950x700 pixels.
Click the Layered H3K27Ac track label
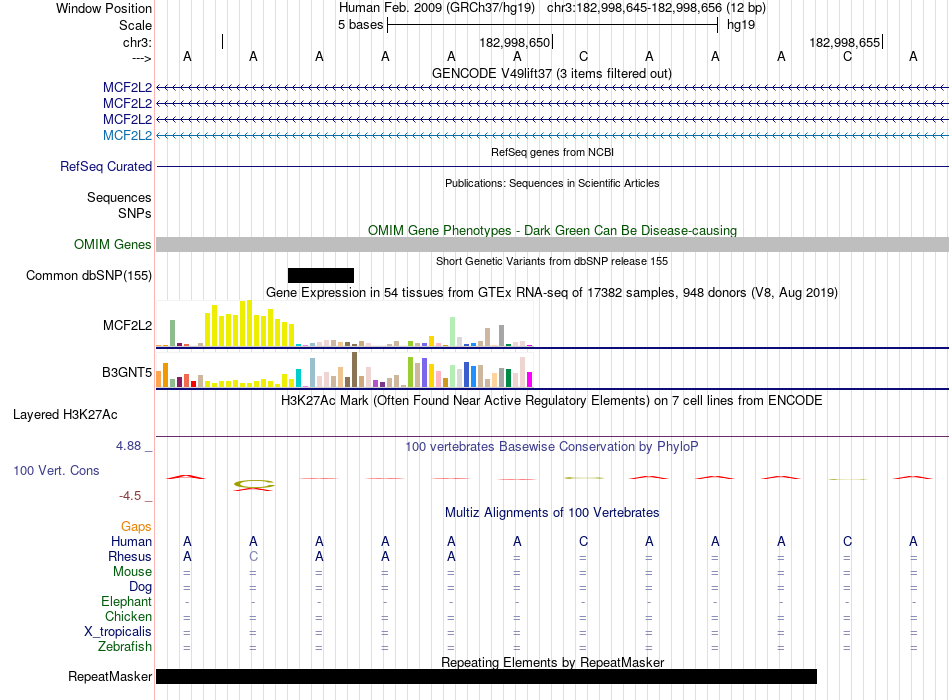click(65, 415)
